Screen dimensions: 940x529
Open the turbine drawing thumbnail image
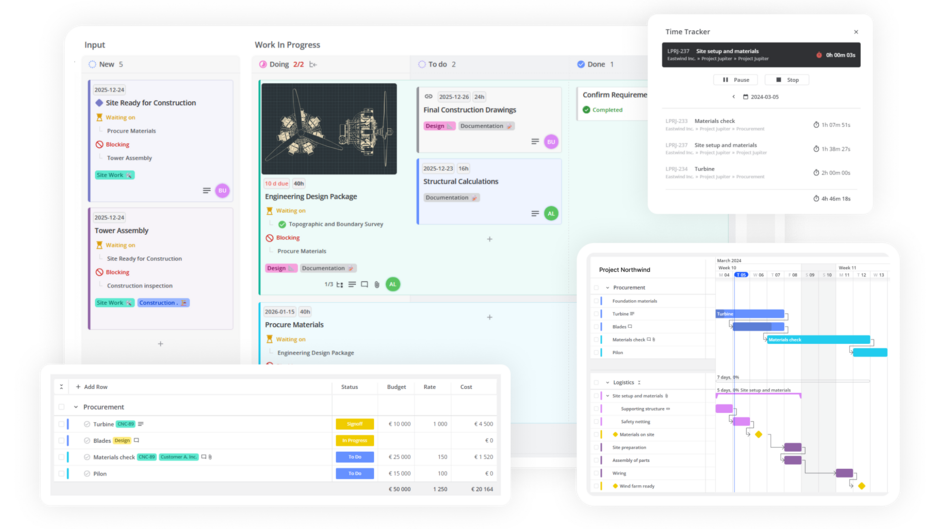329,129
